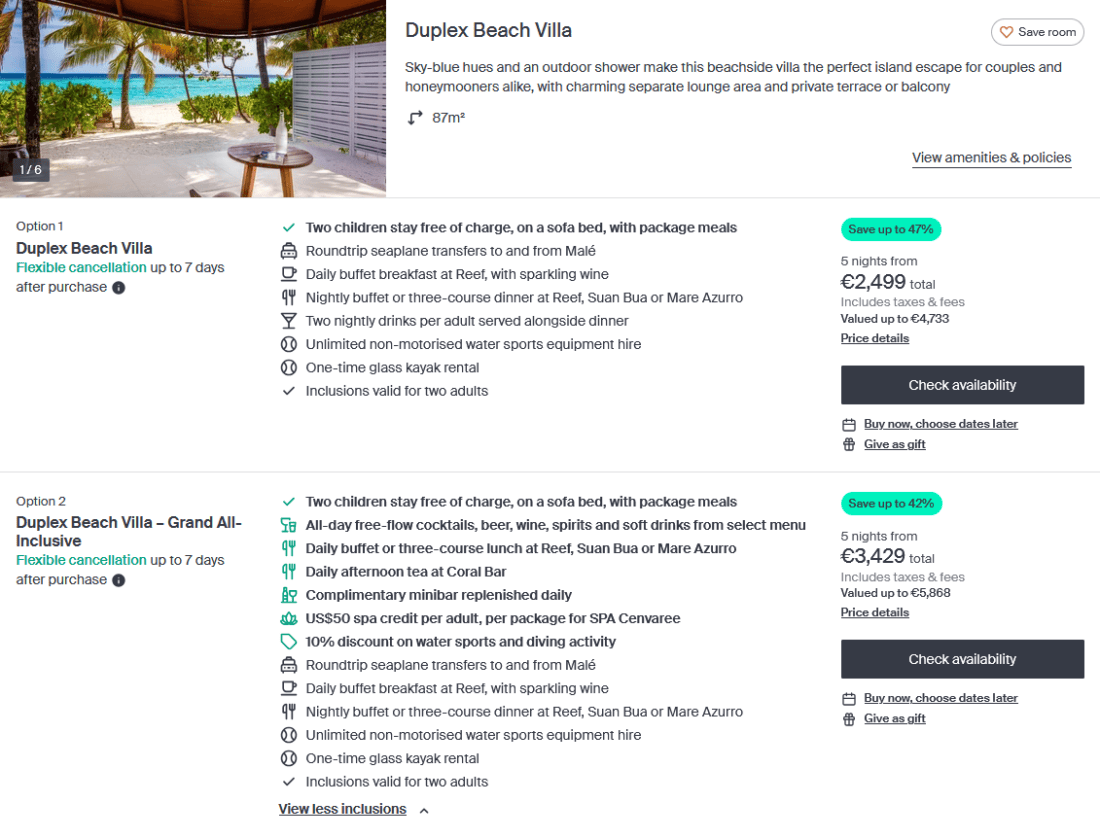Screen dimensions: 1100x838
Task: Open Price details under €2,499 total
Action: pos(875,338)
